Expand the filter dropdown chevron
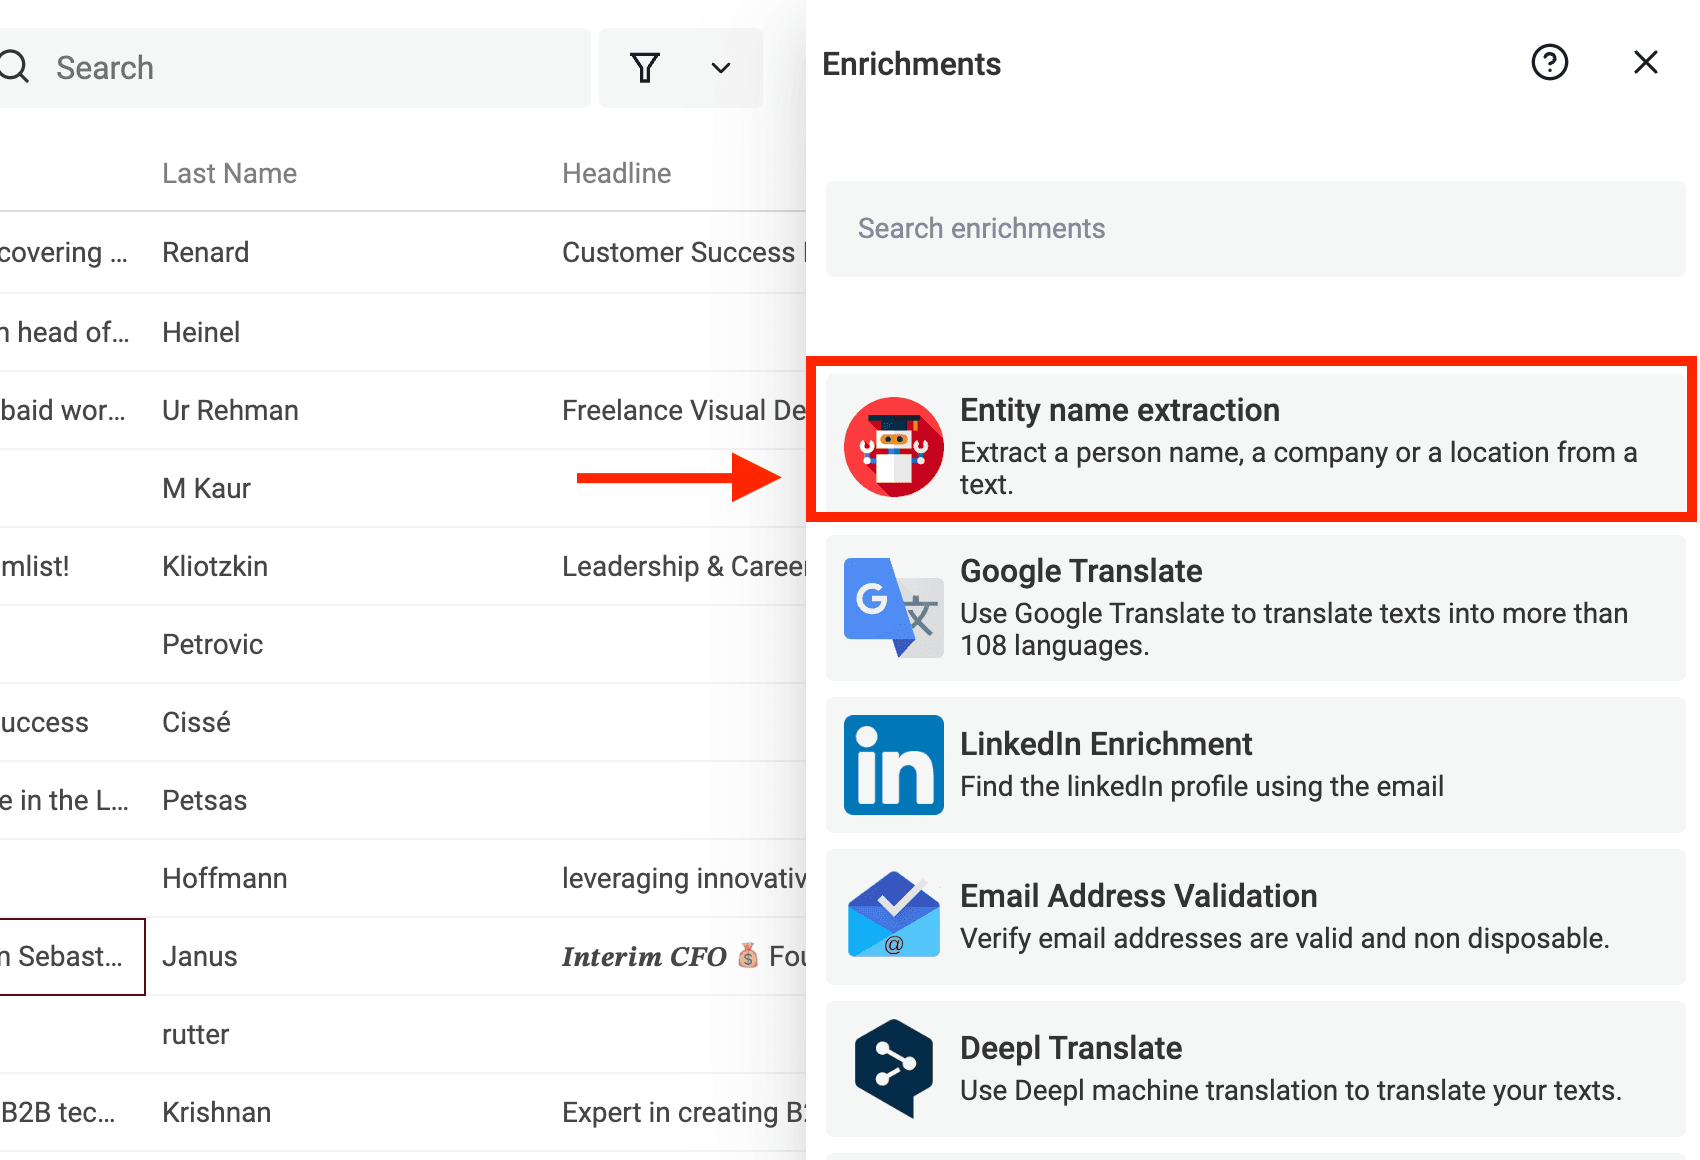 (721, 68)
